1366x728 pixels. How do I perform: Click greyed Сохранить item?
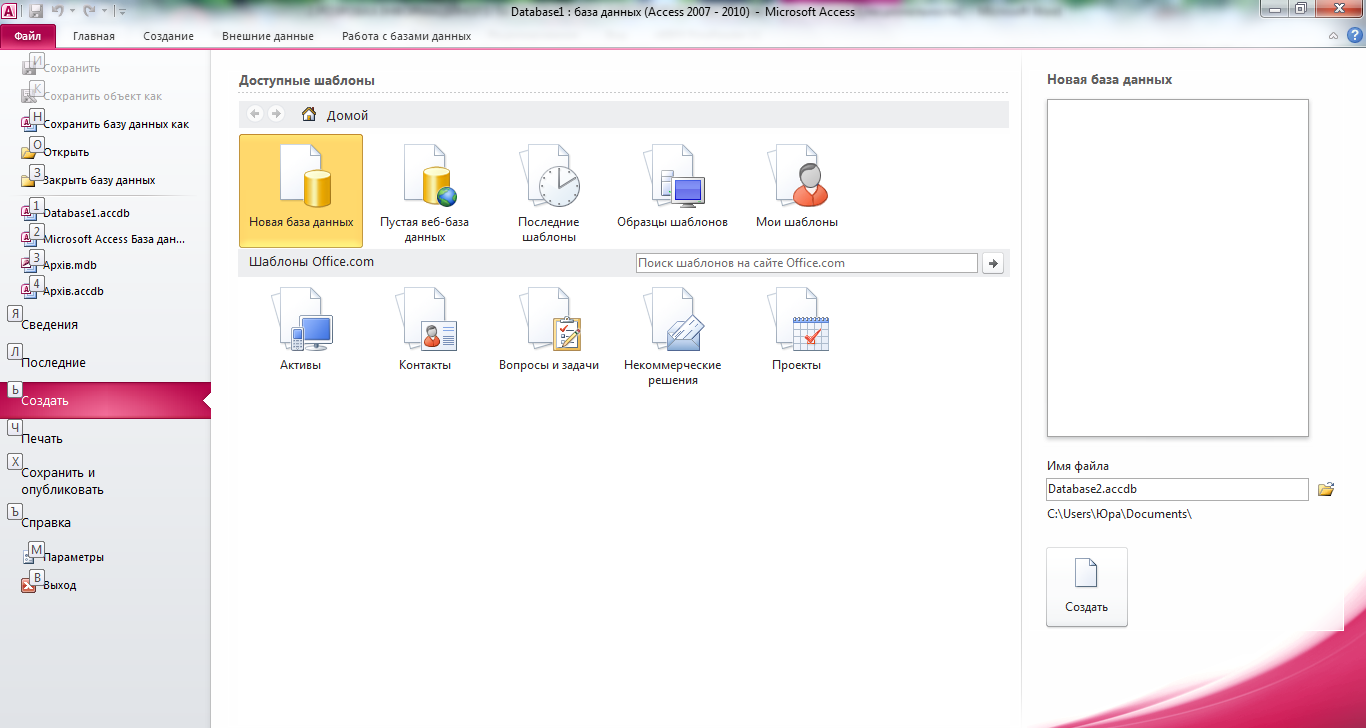pyautogui.click(x=60, y=68)
